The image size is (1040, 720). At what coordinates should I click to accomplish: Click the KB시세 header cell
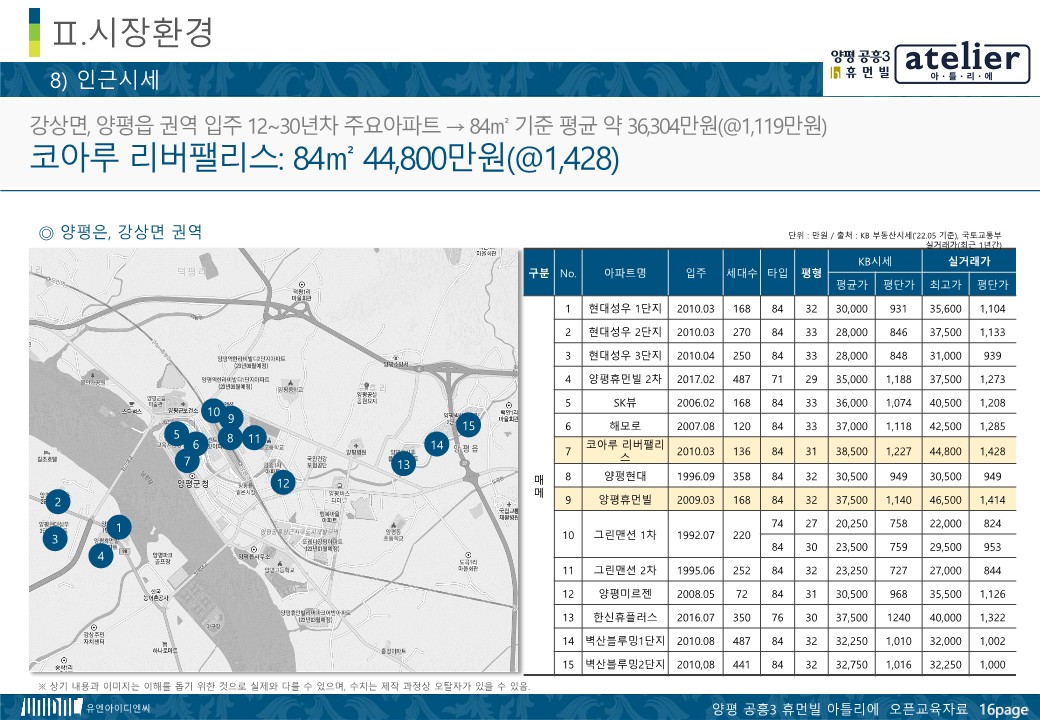[875, 261]
